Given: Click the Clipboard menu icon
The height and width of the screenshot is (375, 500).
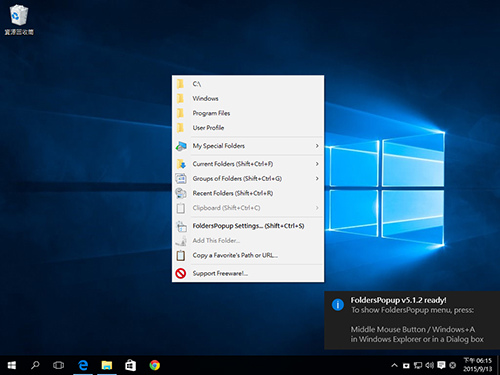Looking at the screenshot, I should (x=181, y=208).
